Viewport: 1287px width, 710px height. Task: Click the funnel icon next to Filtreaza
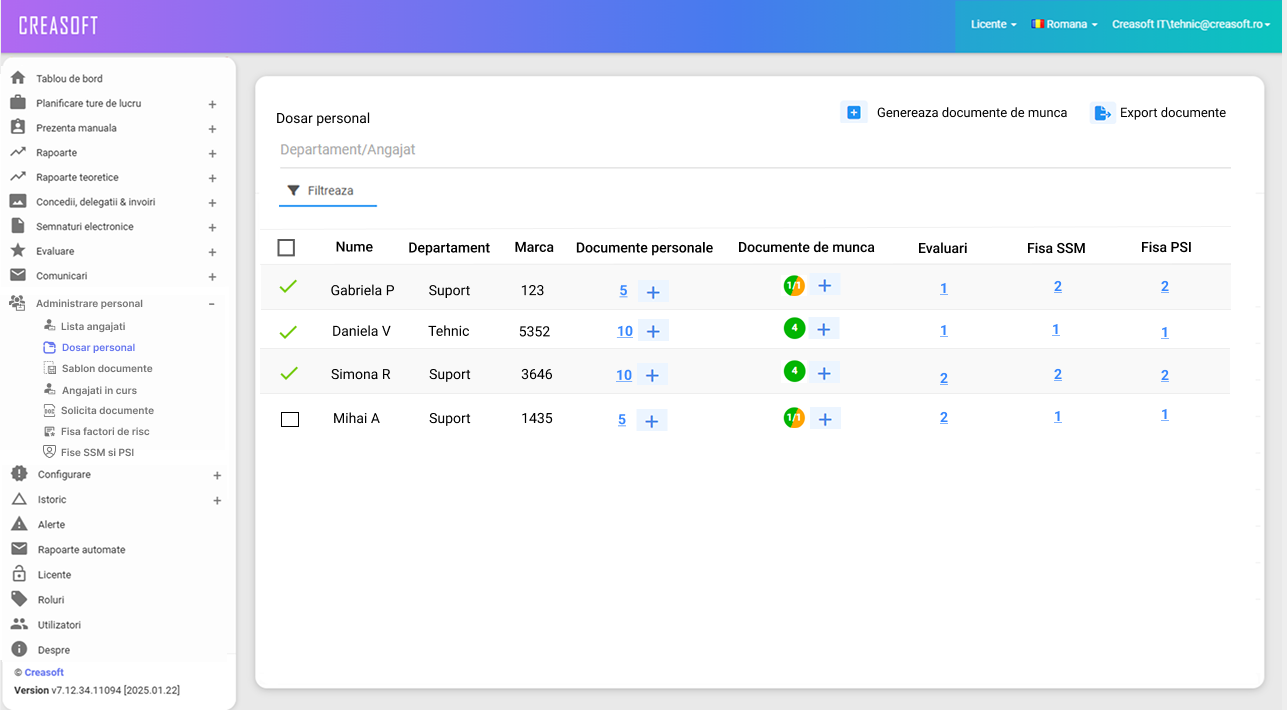pyautogui.click(x=293, y=190)
